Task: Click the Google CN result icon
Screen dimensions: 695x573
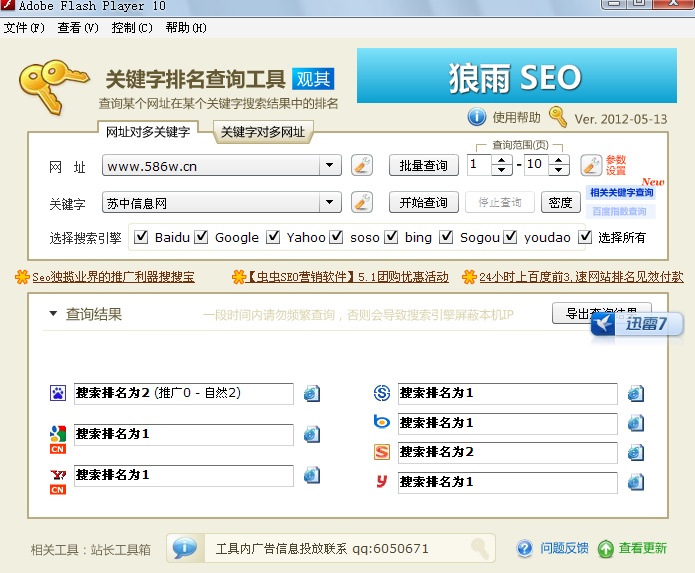Action: pos(58,439)
